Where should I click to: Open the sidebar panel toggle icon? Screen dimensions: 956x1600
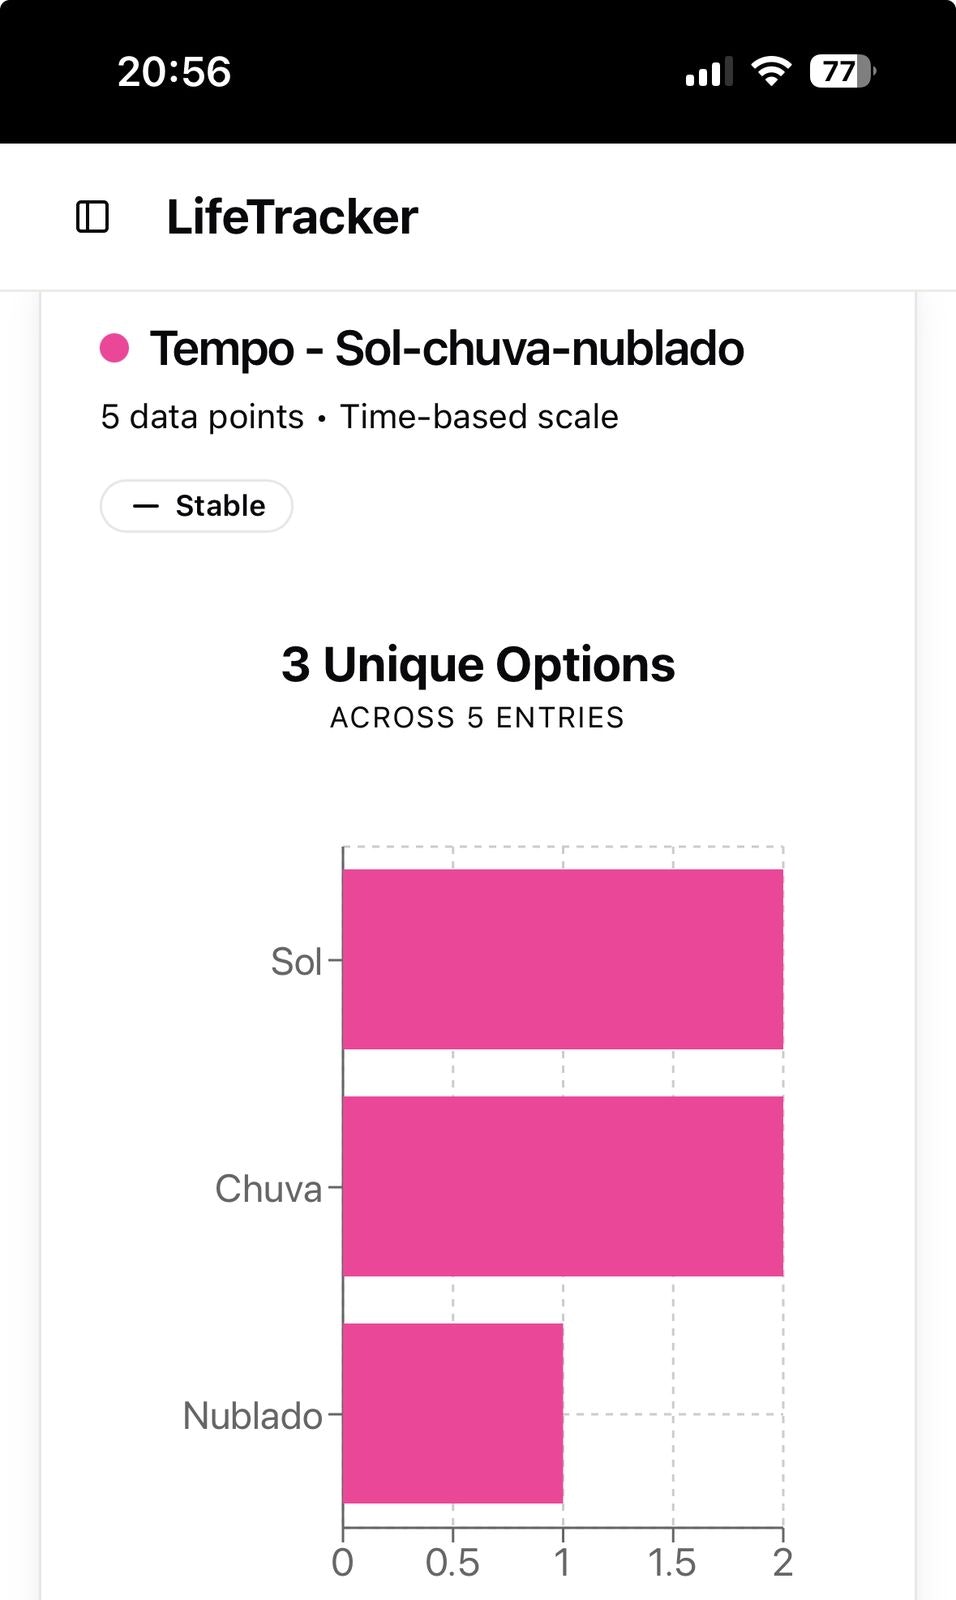point(93,217)
